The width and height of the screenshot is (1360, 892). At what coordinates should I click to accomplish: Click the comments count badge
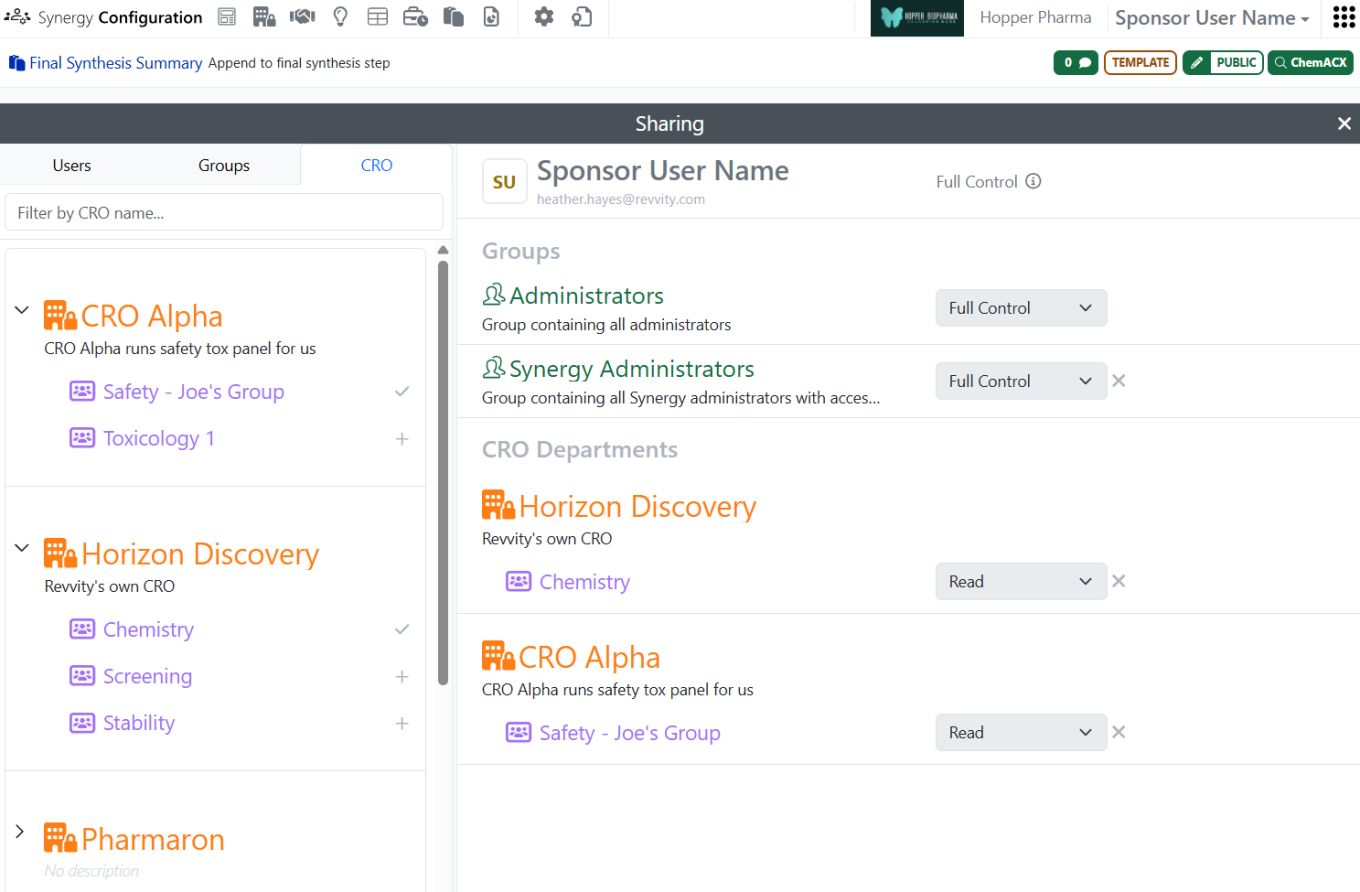point(1076,63)
